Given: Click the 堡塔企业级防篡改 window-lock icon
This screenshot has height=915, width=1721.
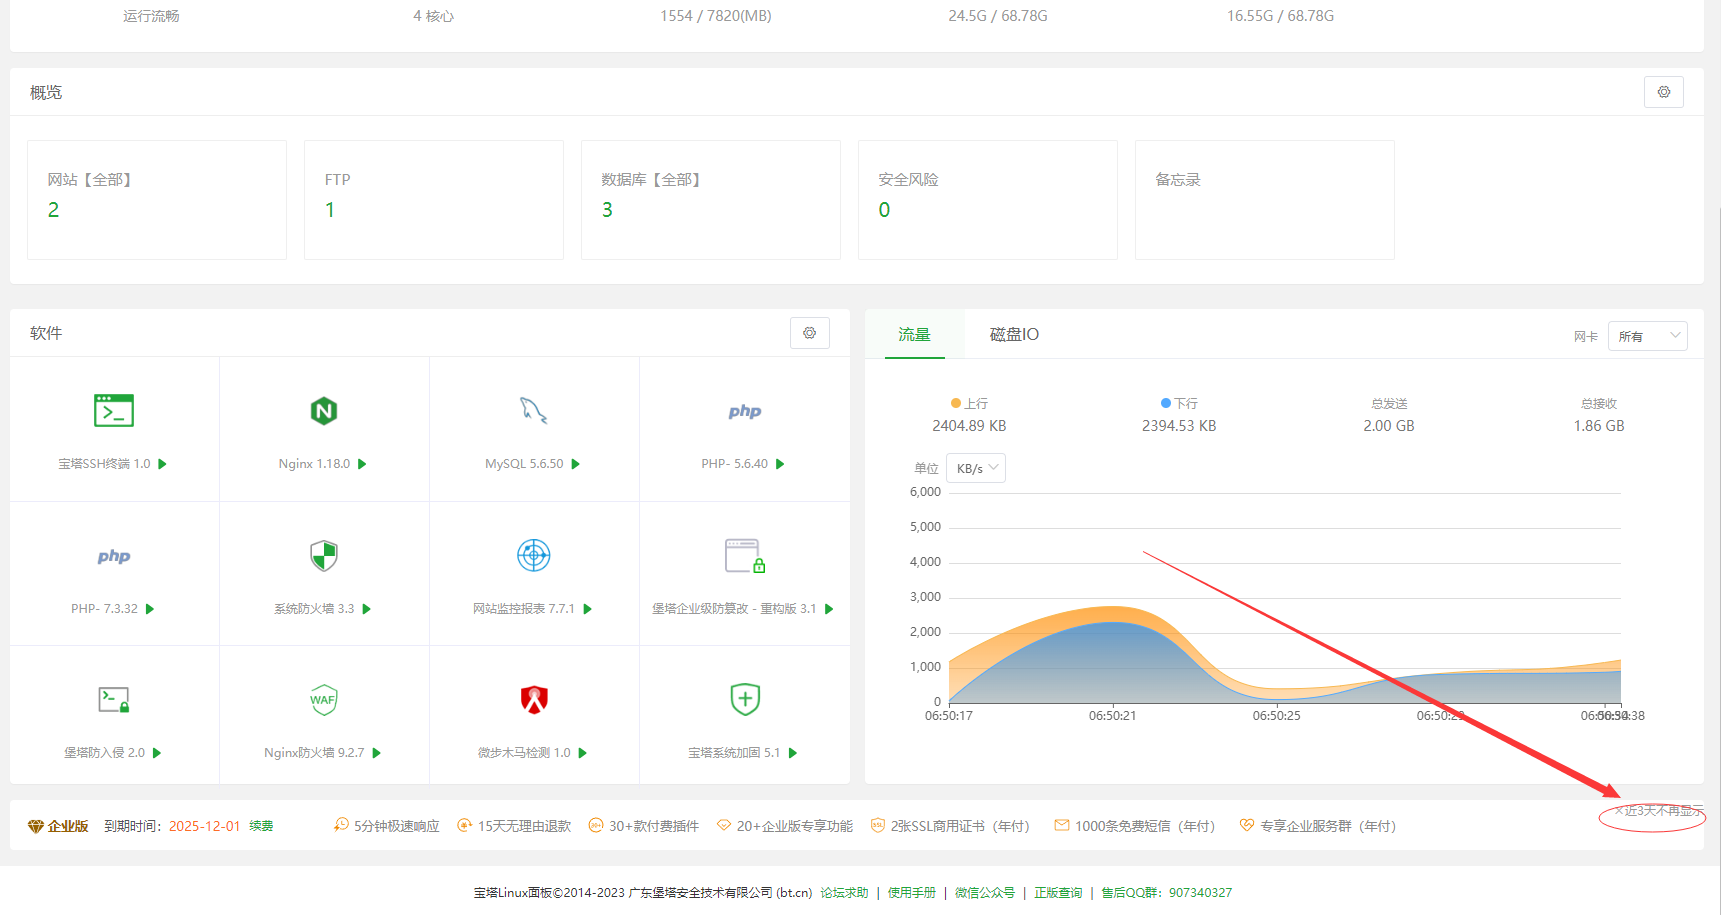Looking at the screenshot, I should [745, 555].
